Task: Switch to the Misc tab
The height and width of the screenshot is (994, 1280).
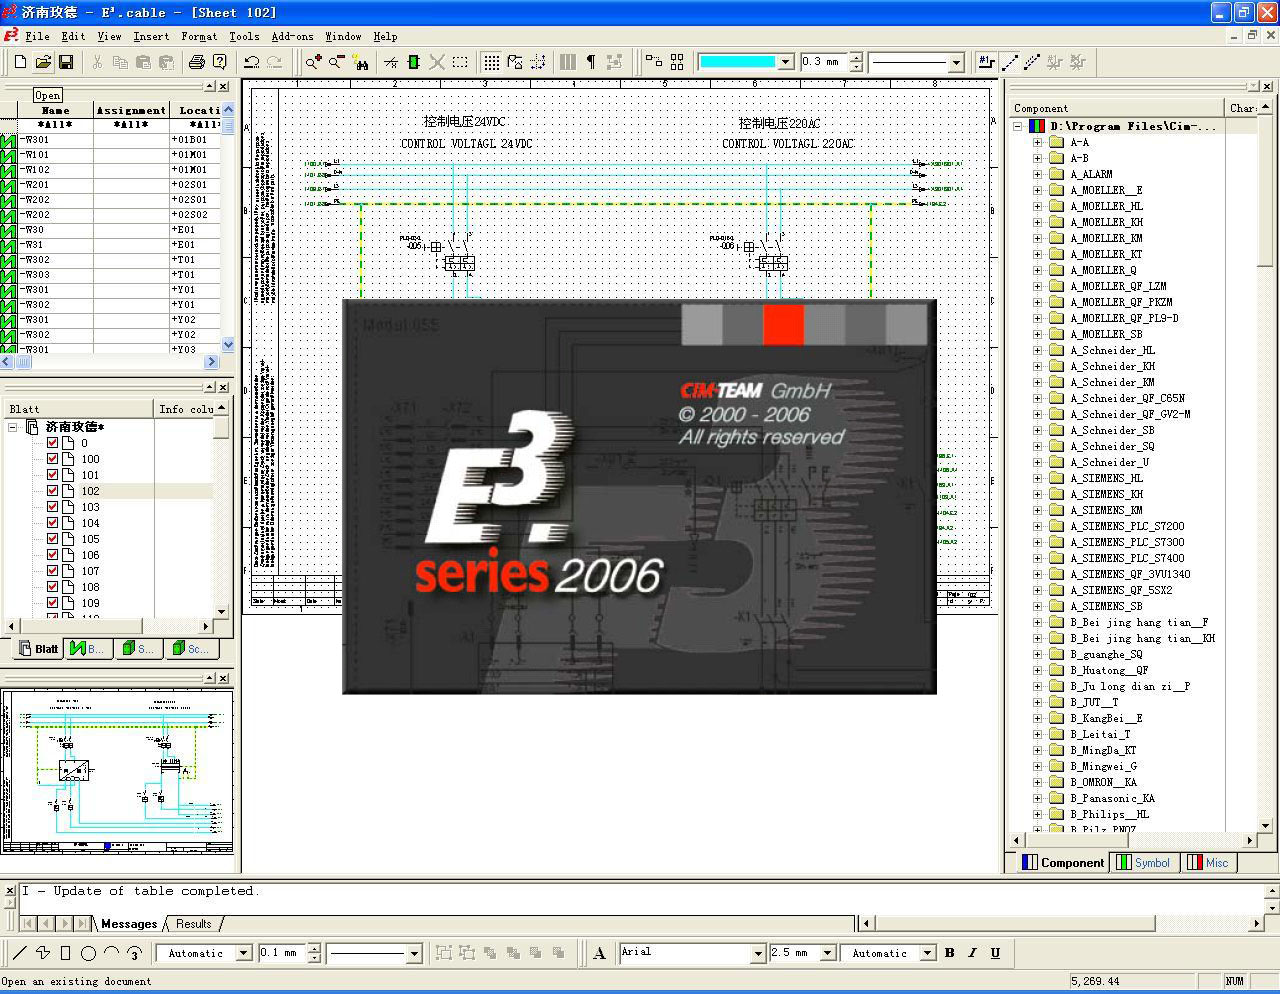Action: pyautogui.click(x=1207, y=862)
